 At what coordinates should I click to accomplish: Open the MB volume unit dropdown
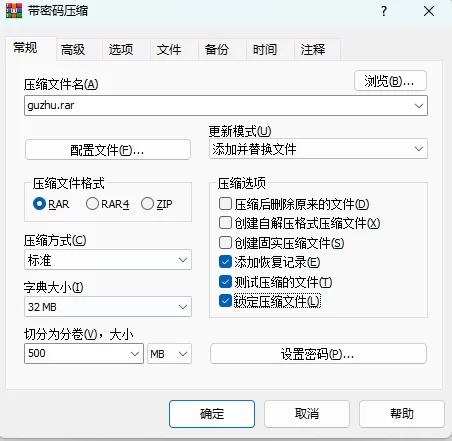[169, 353]
